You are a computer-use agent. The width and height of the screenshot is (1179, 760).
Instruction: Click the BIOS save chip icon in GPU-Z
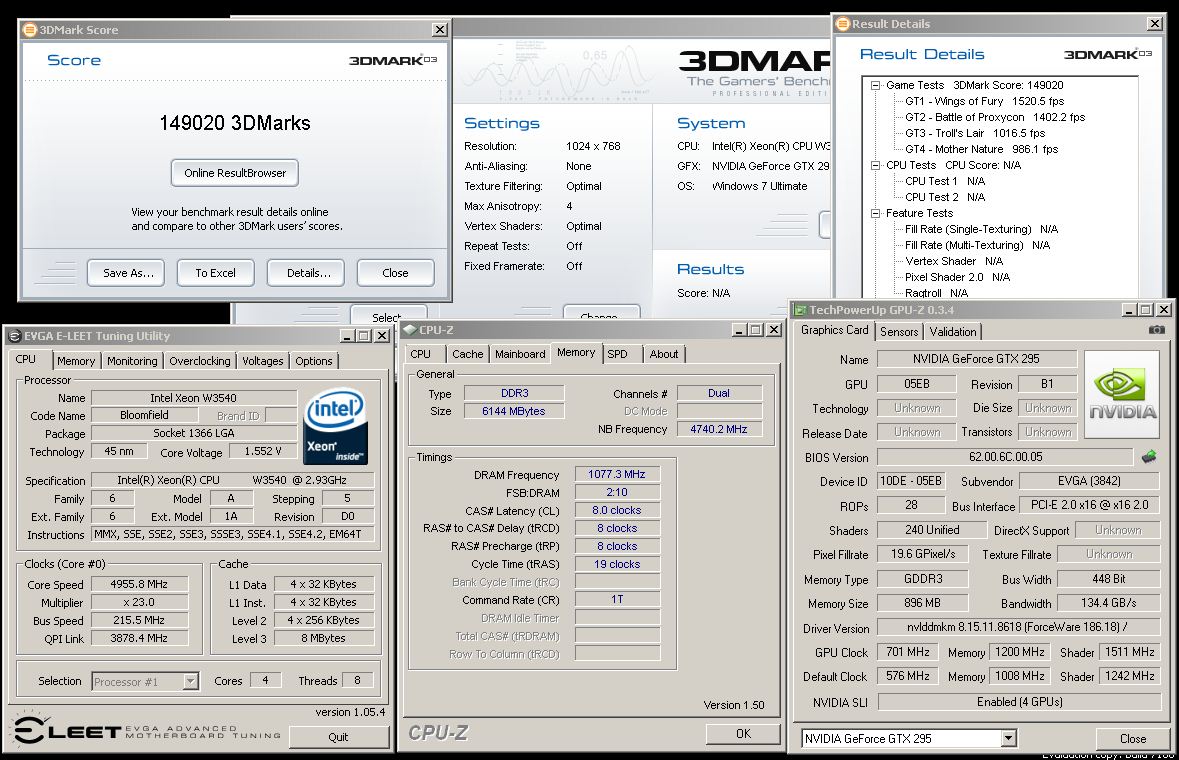point(1149,456)
